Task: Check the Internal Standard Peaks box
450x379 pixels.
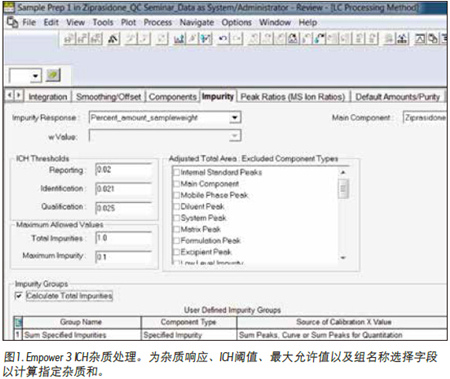Action: point(176,172)
